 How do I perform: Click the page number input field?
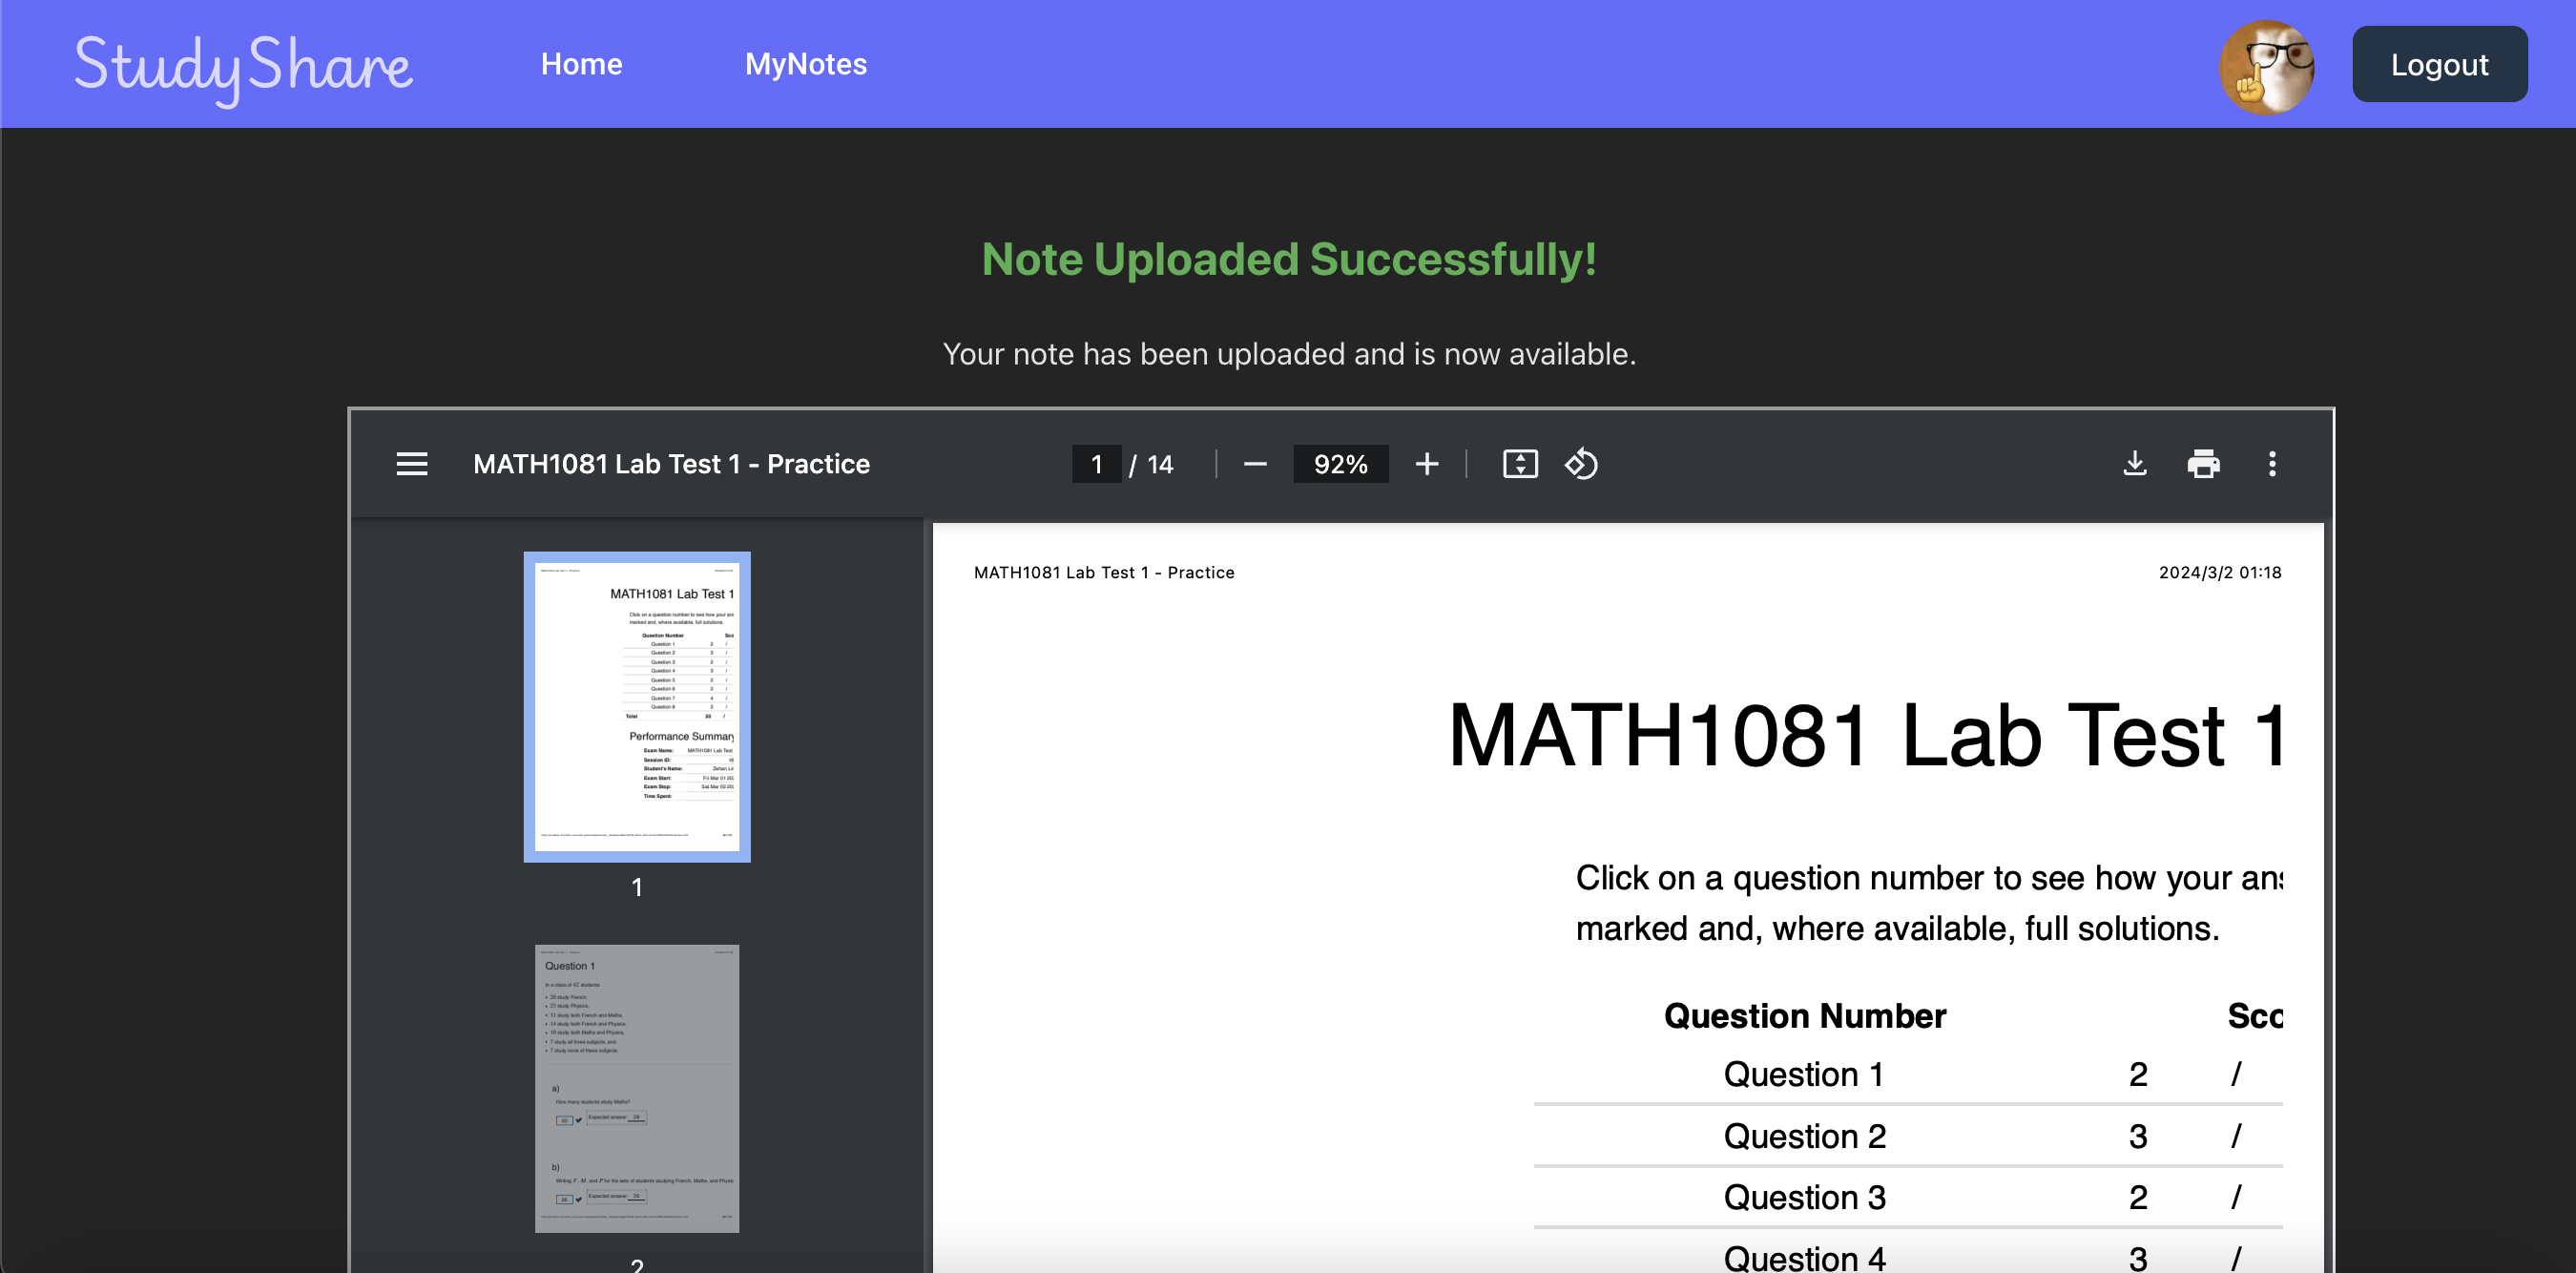pyautogui.click(x=1096, y=464)
